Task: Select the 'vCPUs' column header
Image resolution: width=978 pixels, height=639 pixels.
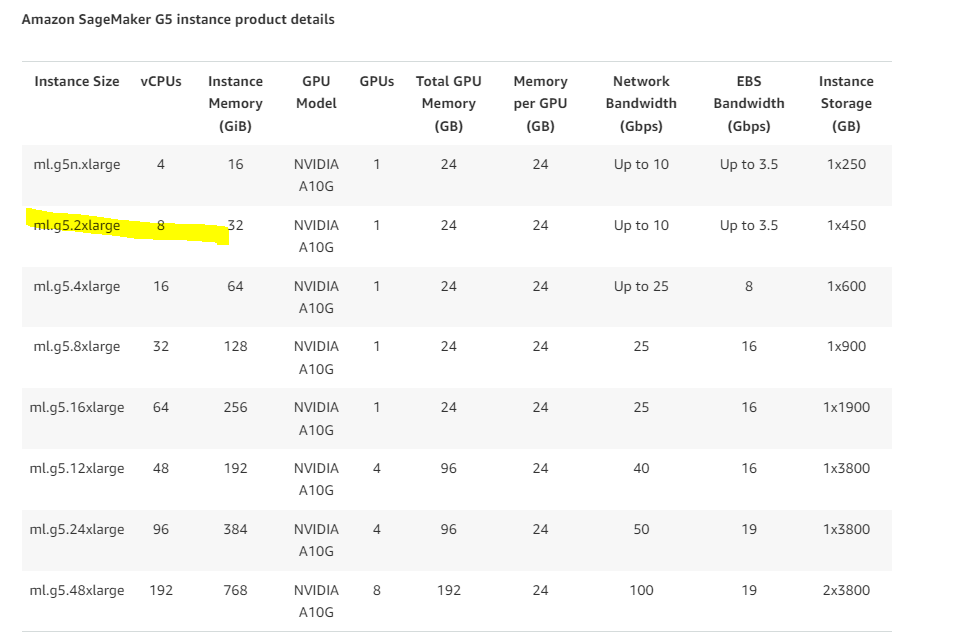Action: pyautogui.click(x=161, y=82)
